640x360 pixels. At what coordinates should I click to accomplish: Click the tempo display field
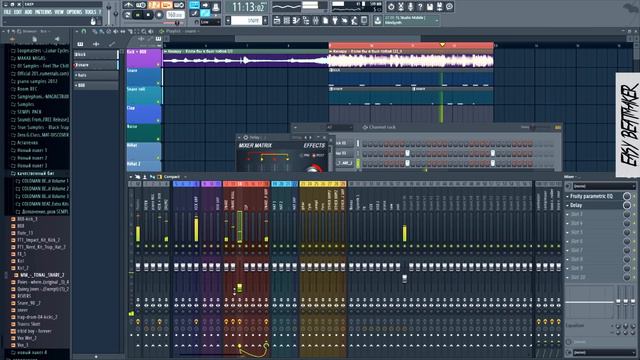[x=176, y=15]
